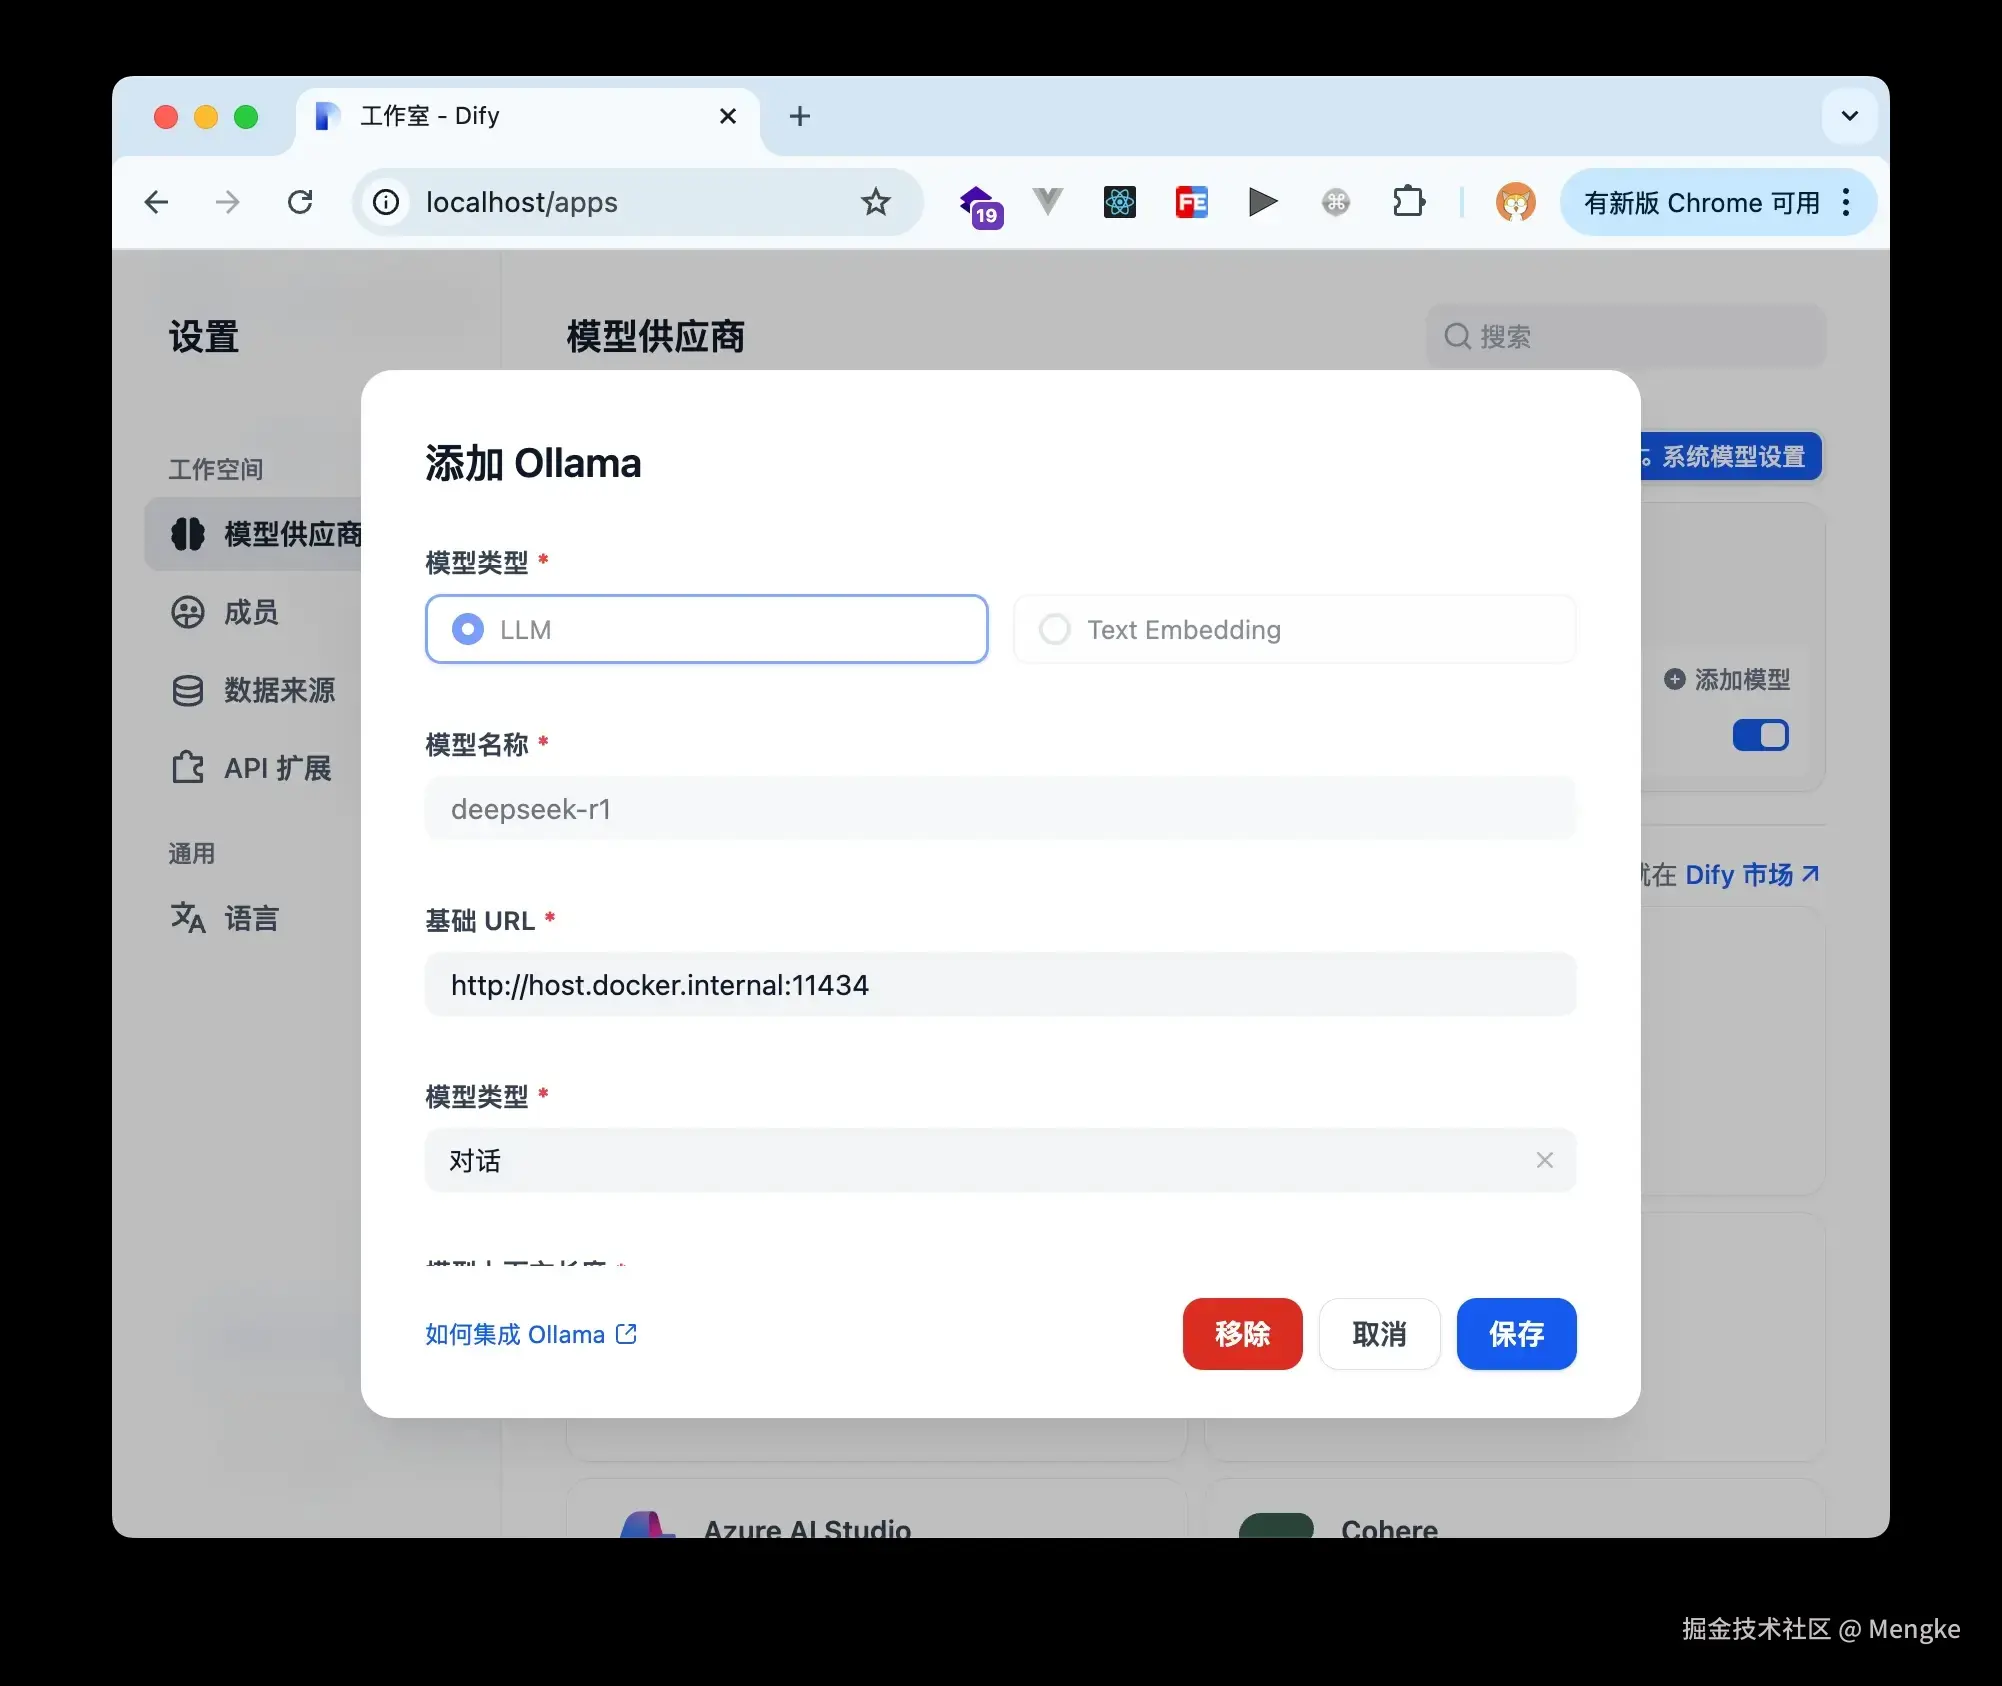Select the LLM model type radio

(467, 629)
